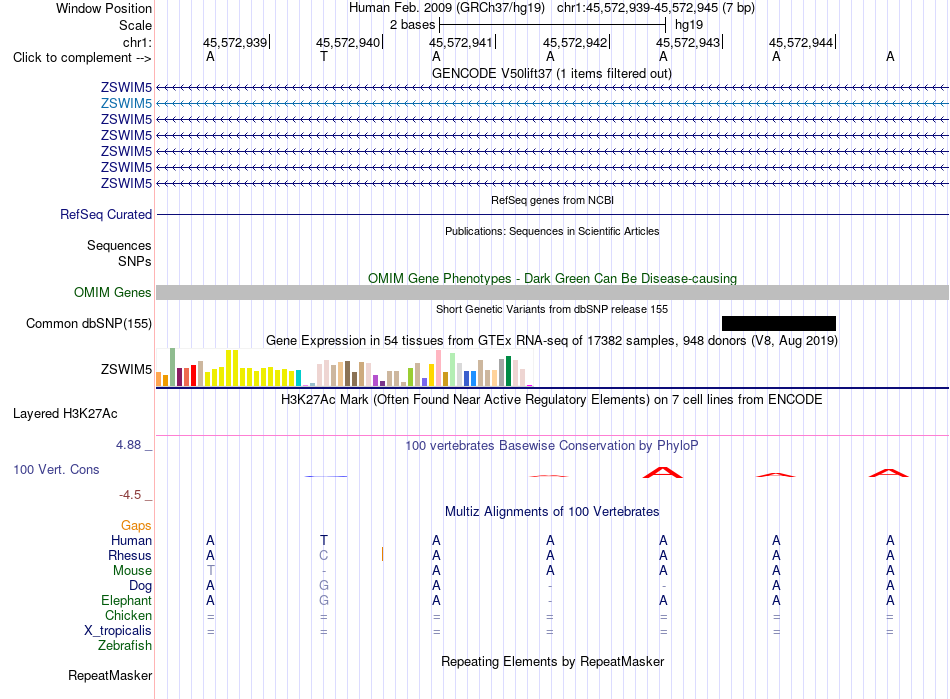The height and width of the screenshot is (699, 950).
Task: Click the Click to complement label
Action: (82, 58)
